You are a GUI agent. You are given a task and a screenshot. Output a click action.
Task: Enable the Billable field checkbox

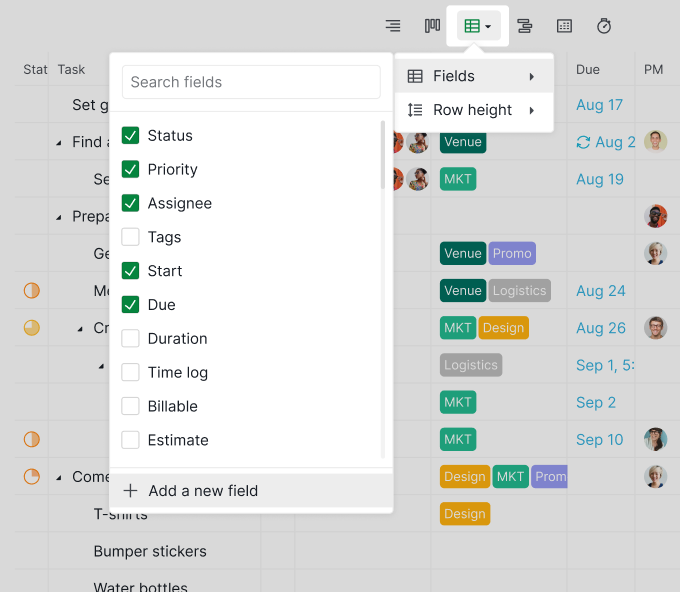(130, 406)
